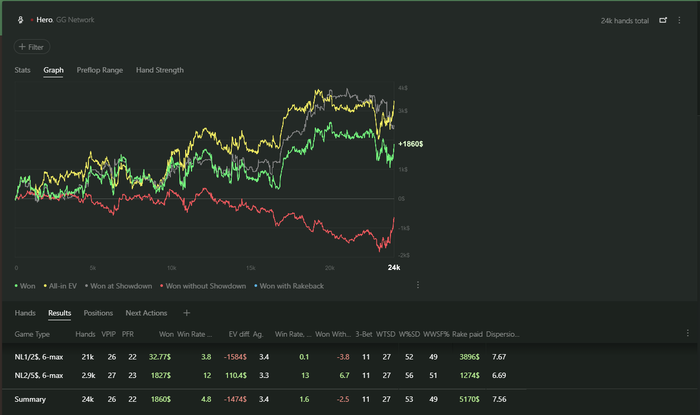
Task: Sort by the Won column header
Action: click(166, 334)
